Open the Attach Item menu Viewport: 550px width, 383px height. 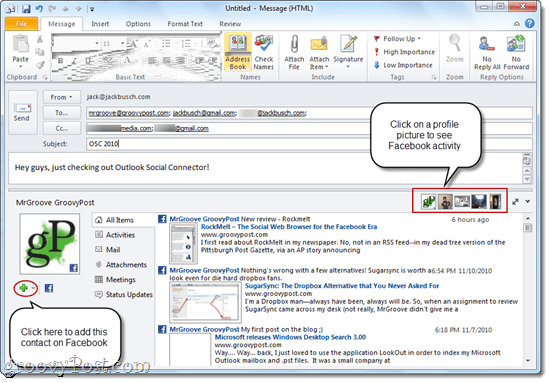click(319, 52)
